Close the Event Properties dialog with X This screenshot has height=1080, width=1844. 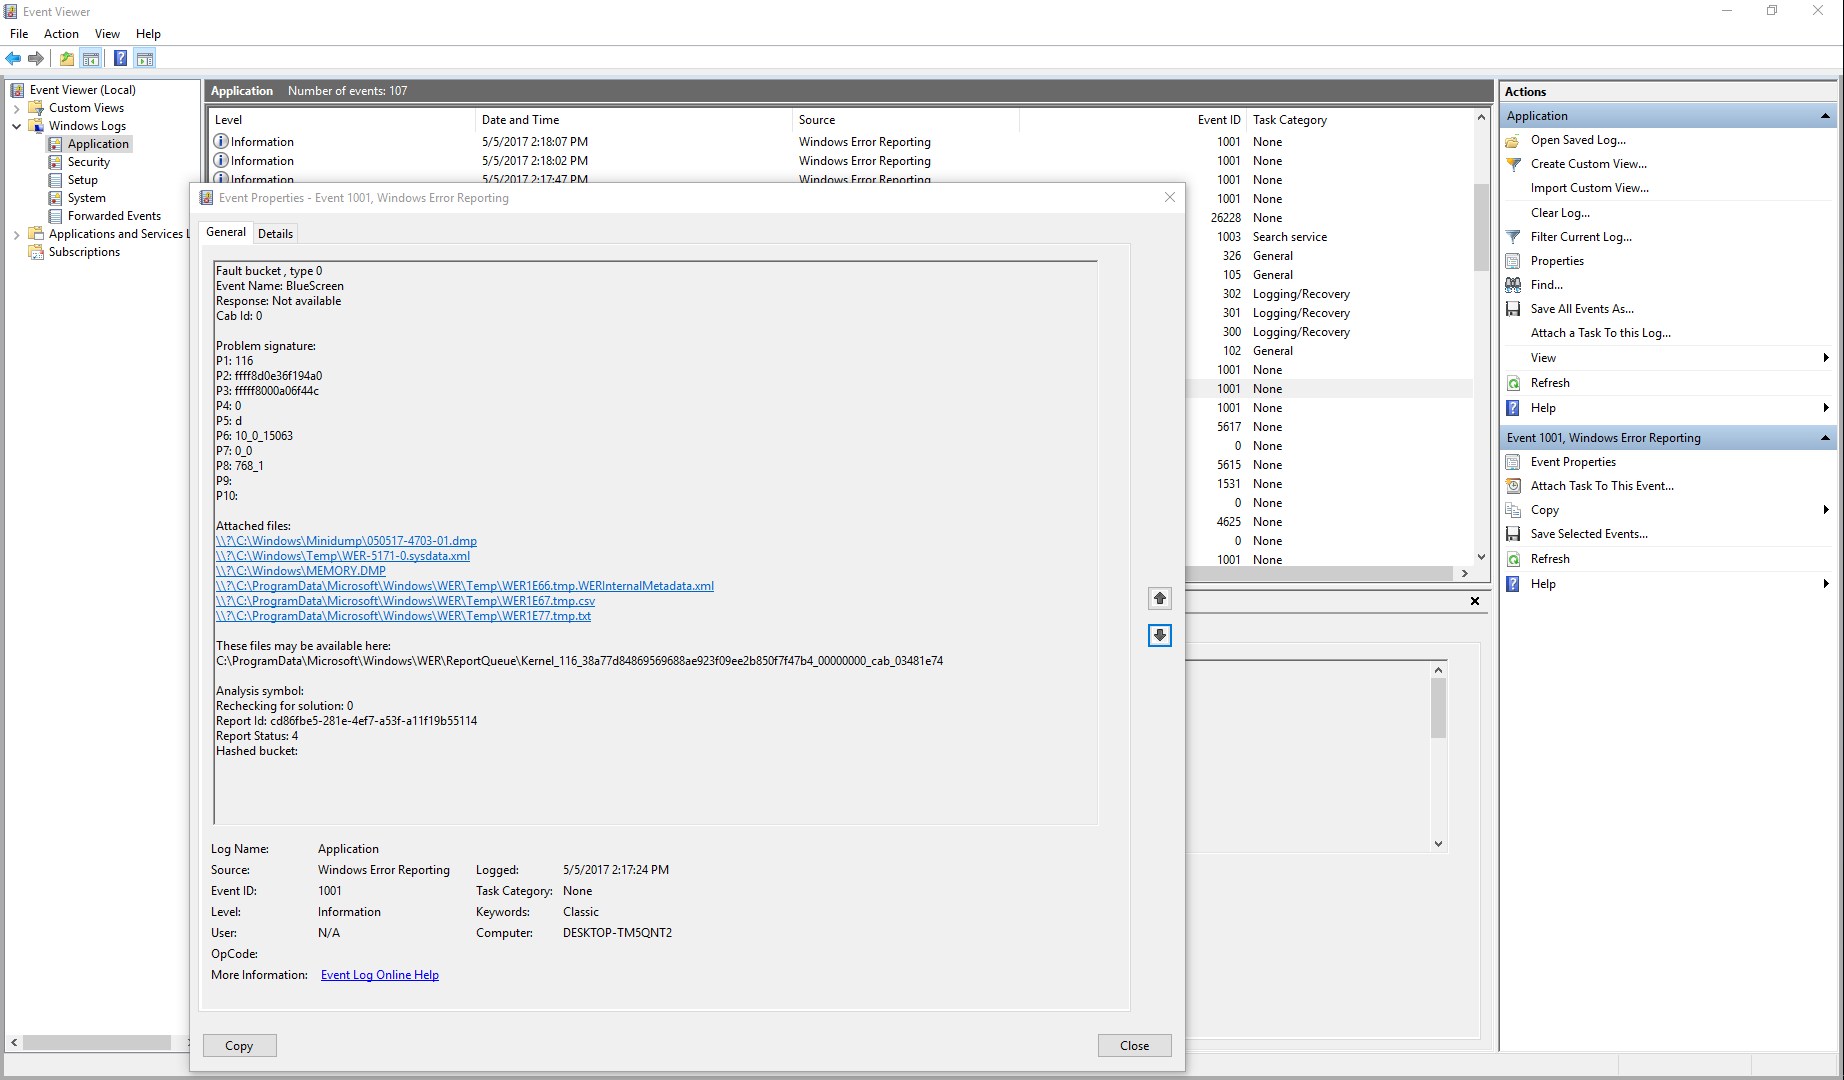pyautogui.click(x=1170, y=197)
